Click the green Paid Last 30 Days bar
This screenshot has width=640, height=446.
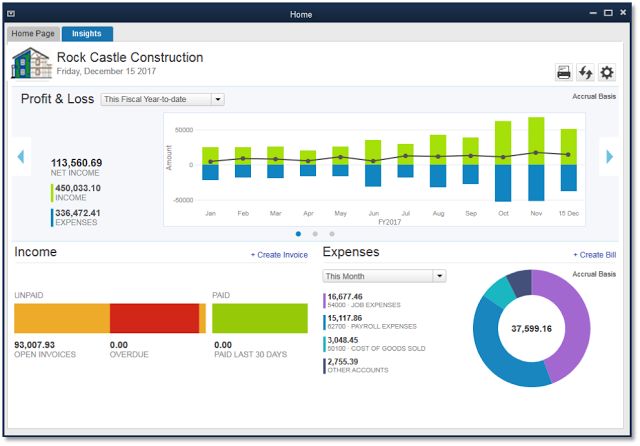(x=259, y=318)
